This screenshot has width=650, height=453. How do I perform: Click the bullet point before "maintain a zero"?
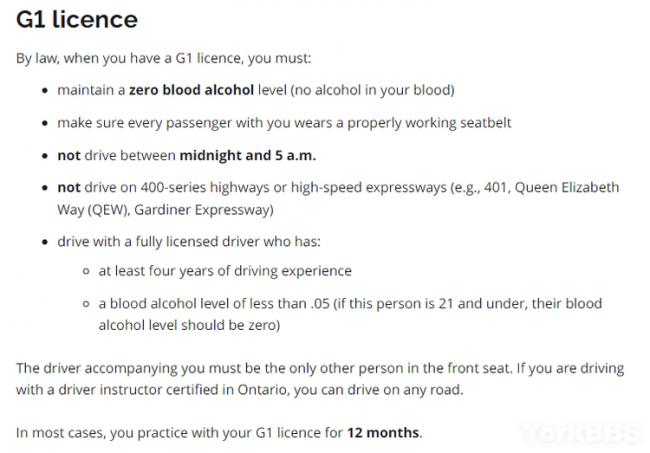click(x=46, y=91)
